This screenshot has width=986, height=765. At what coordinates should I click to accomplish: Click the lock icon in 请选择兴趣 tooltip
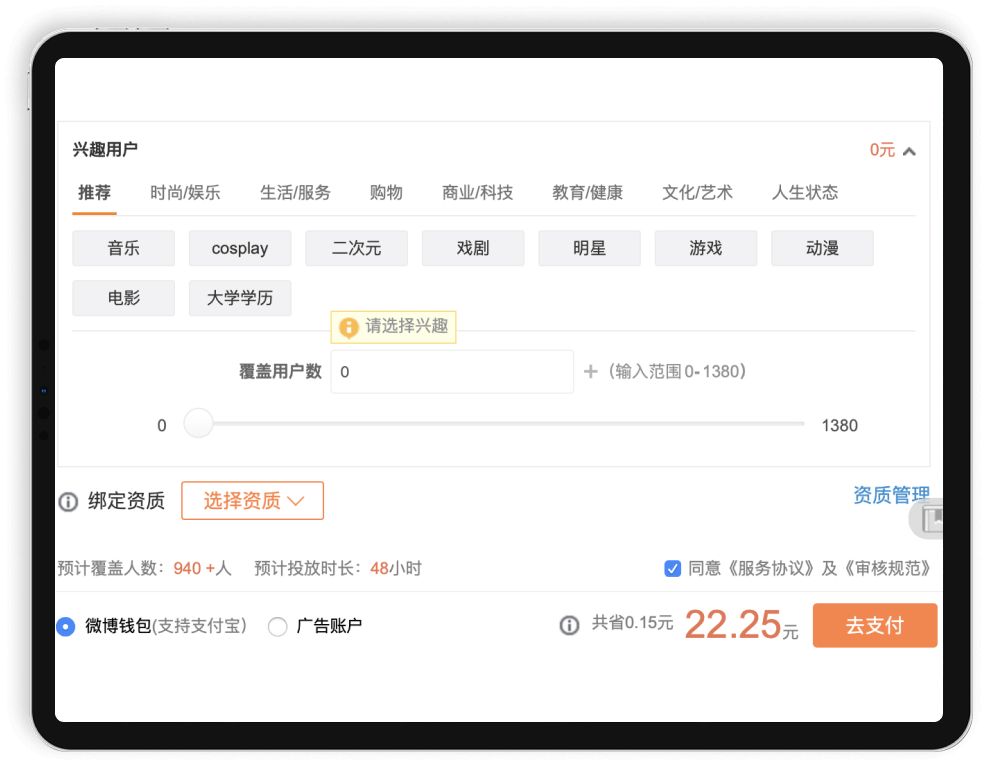coord(348,327)
